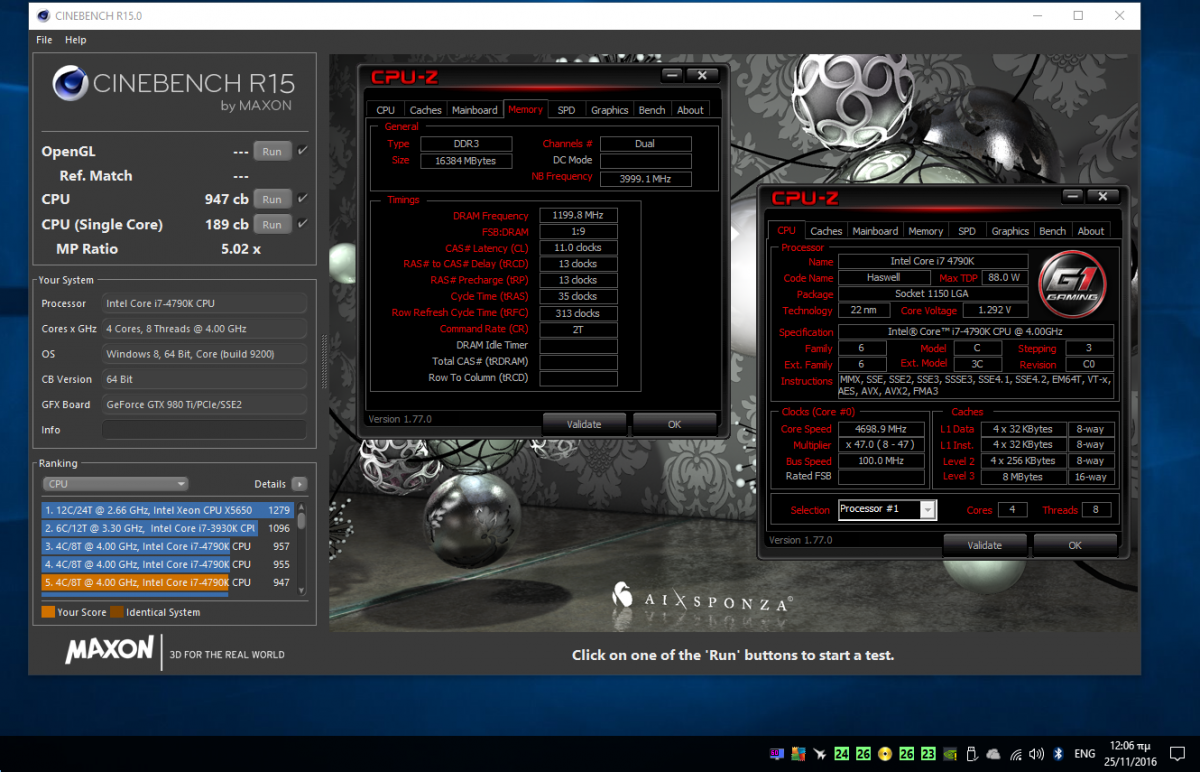Click the brown Identical System legend swatch
Screen dimensions: 1200x772
[x=116, y=612]
